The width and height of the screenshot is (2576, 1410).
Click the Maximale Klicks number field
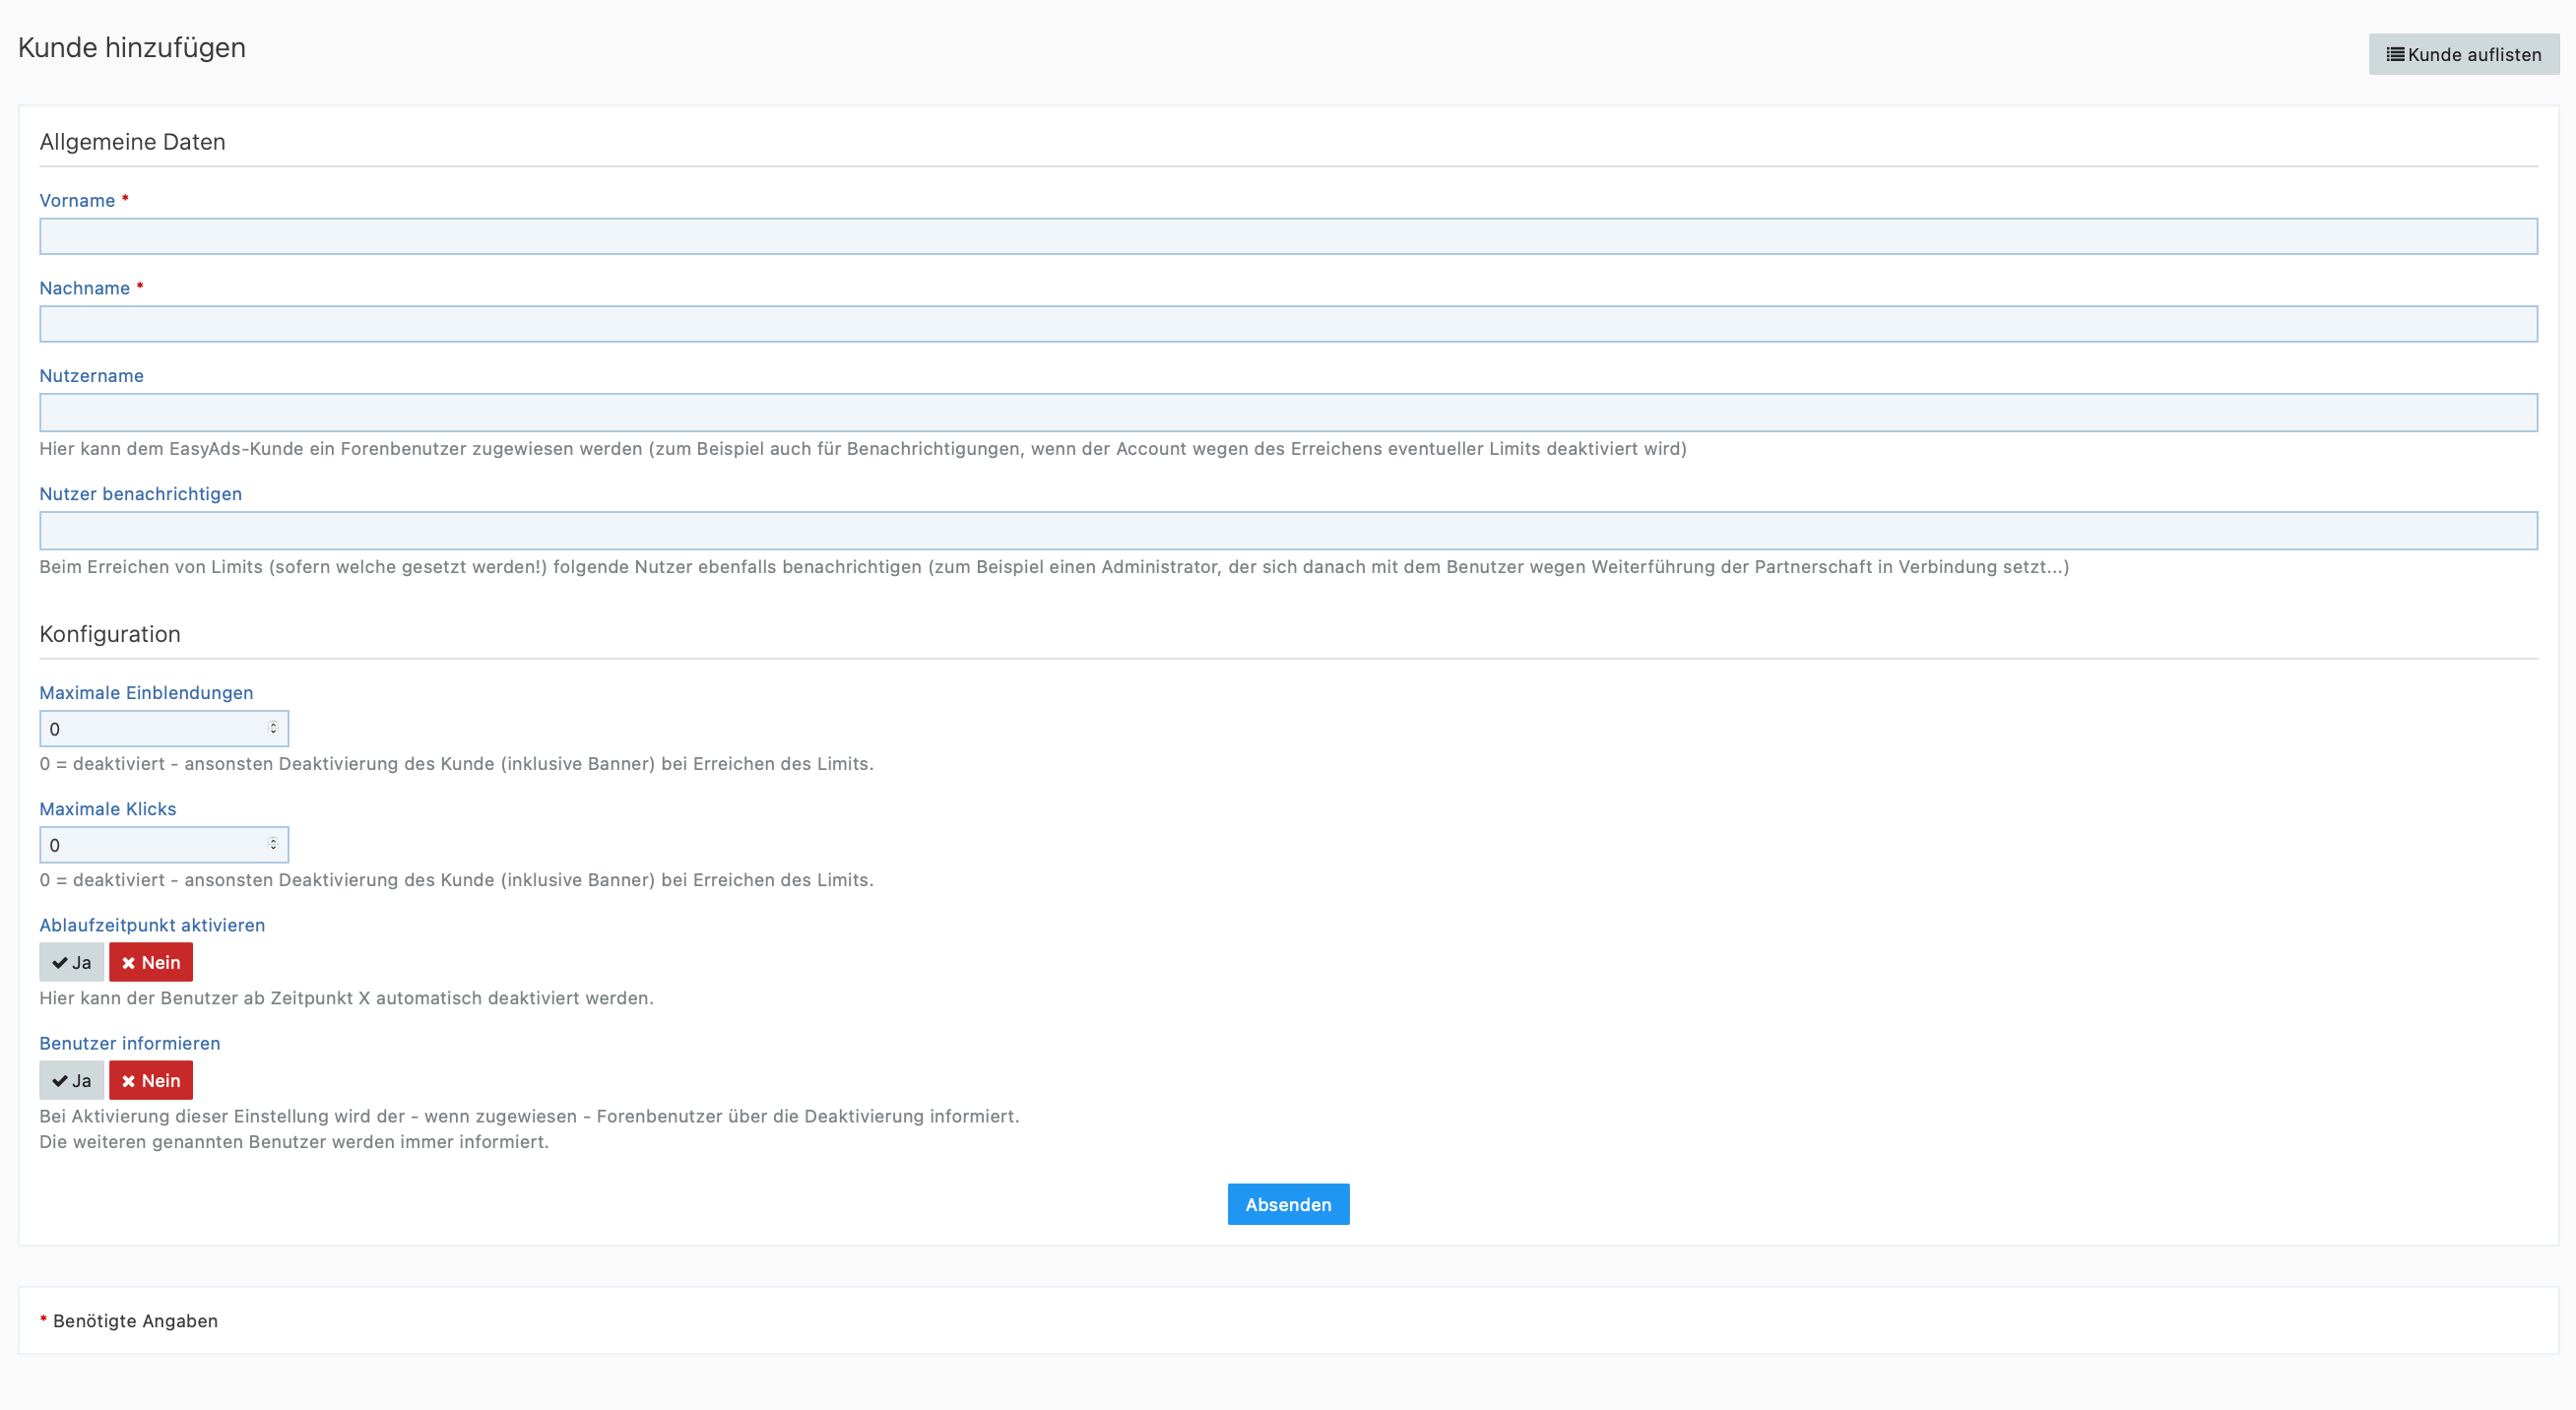(150, 845)
